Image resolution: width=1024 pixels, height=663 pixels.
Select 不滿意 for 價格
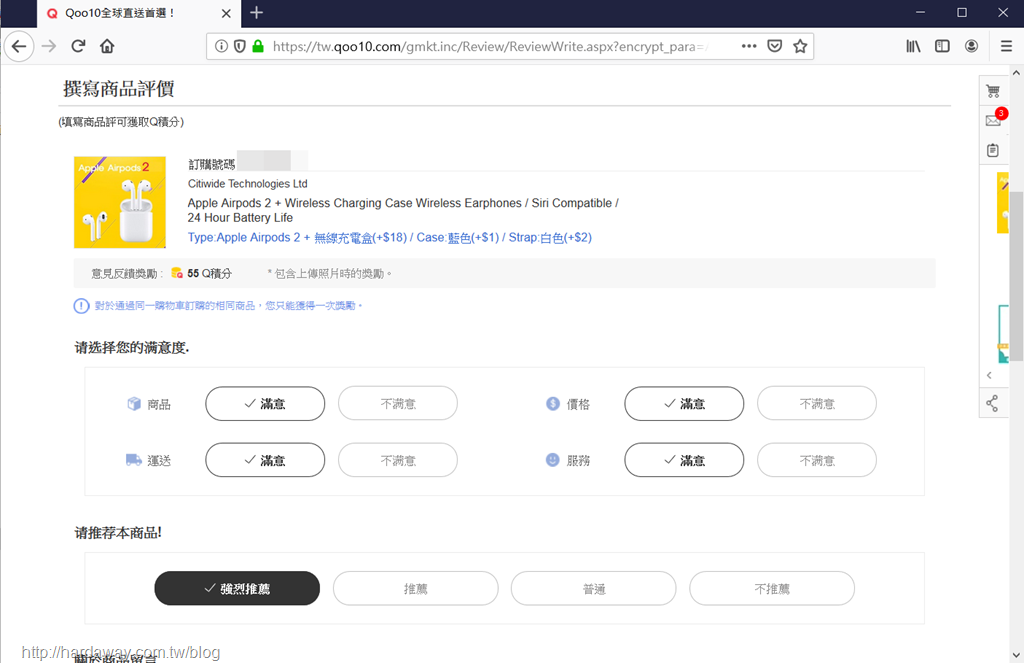point(817,404)
